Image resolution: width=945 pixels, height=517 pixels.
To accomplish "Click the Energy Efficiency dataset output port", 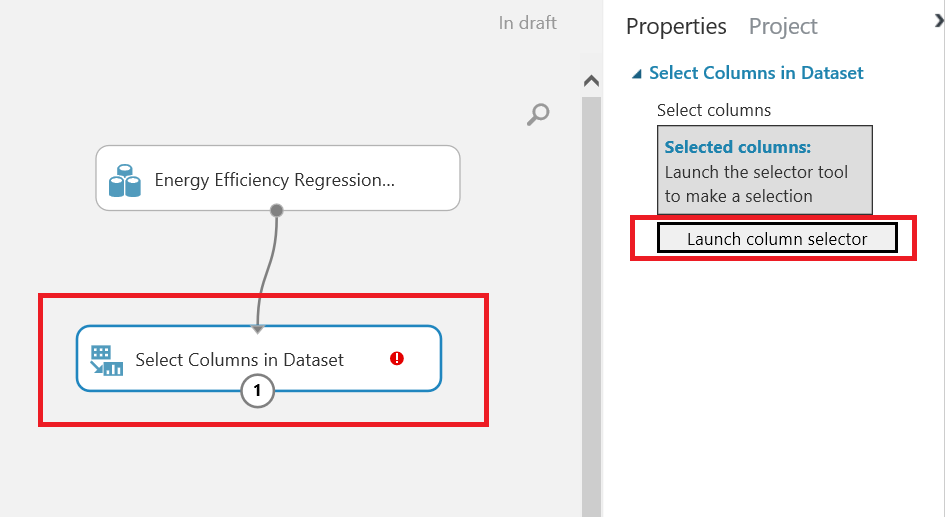I will (277, 210).
